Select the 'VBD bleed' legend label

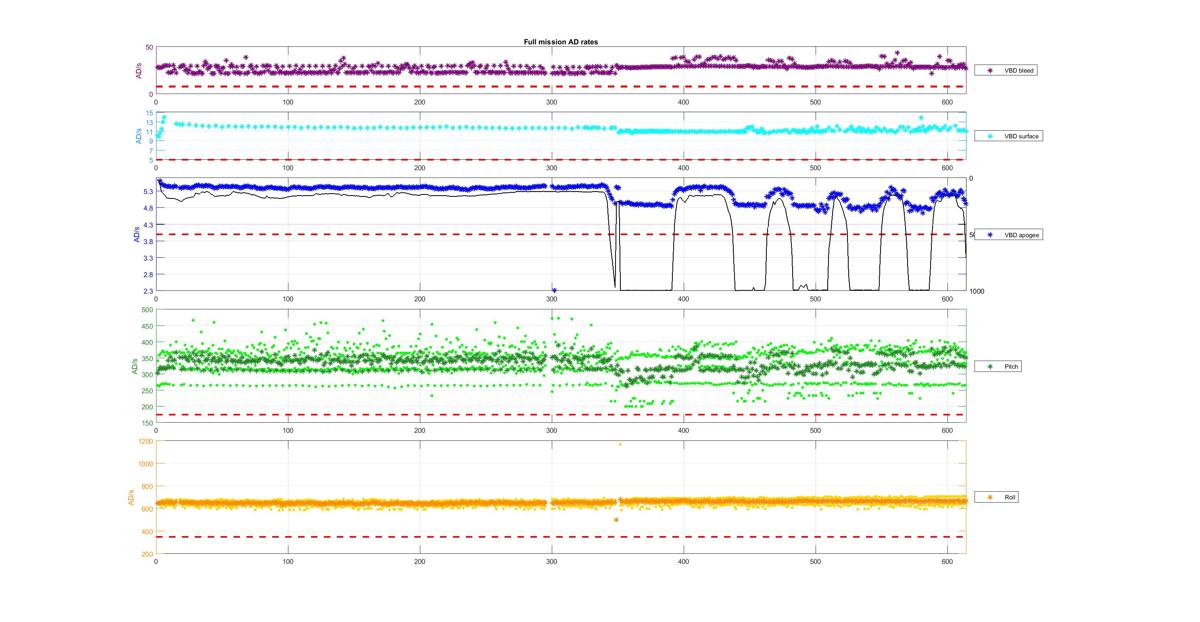click(1018, 71)
